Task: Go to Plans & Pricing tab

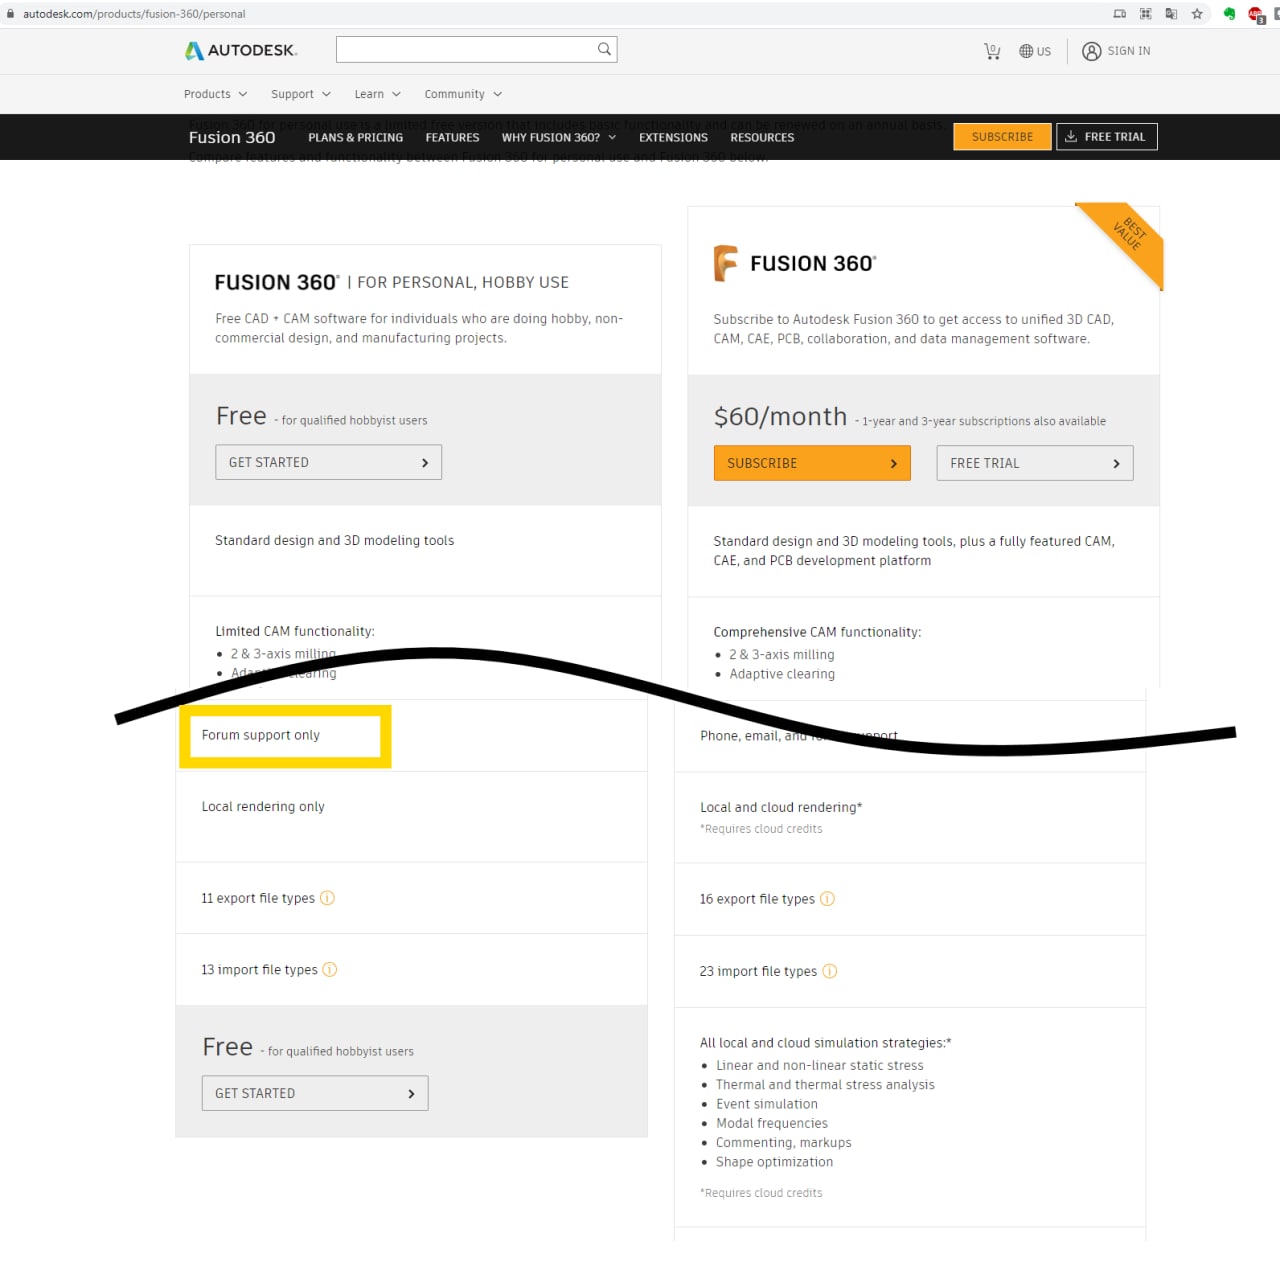Action: pos(355,138)
